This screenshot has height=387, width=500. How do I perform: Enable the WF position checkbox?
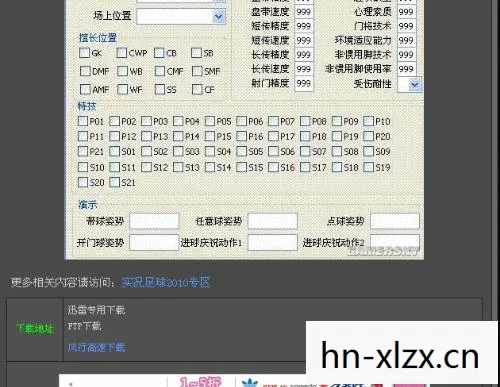pyautogui.click(x=122, y=89)
